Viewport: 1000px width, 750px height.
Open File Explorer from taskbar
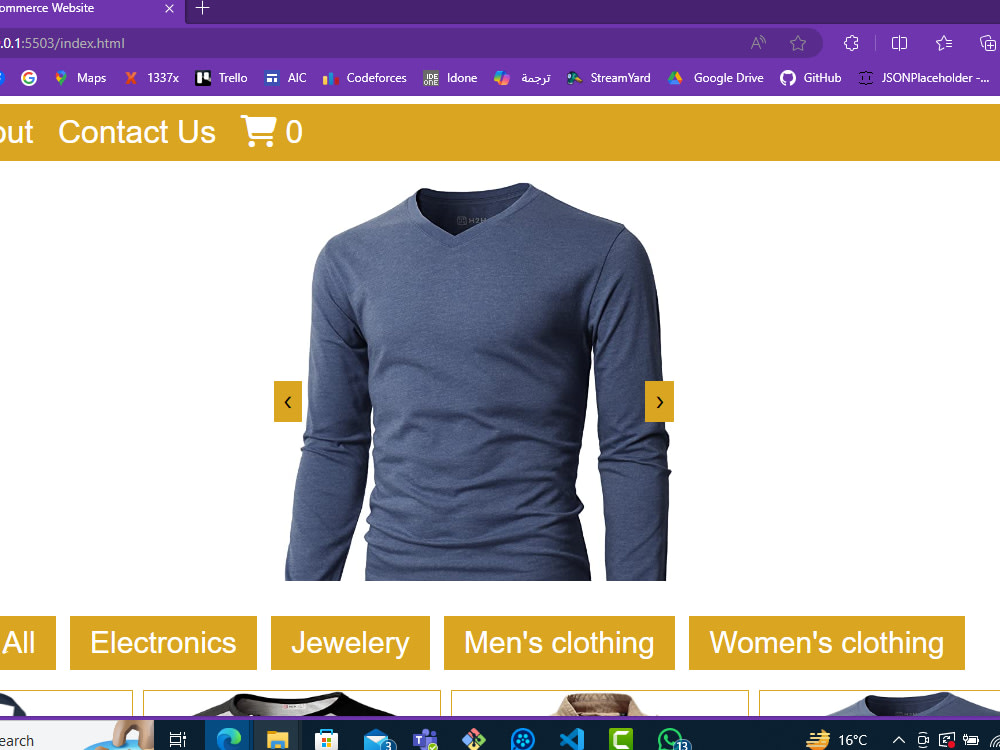pos(277,740)
